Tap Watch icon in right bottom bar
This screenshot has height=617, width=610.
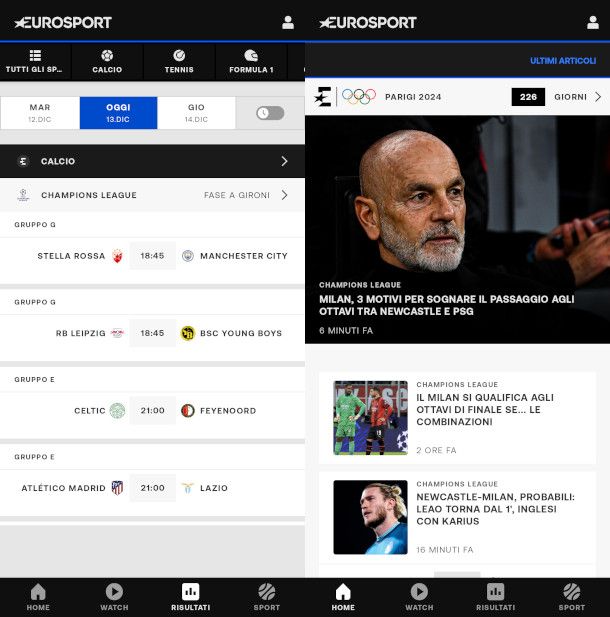pos(419,592)
